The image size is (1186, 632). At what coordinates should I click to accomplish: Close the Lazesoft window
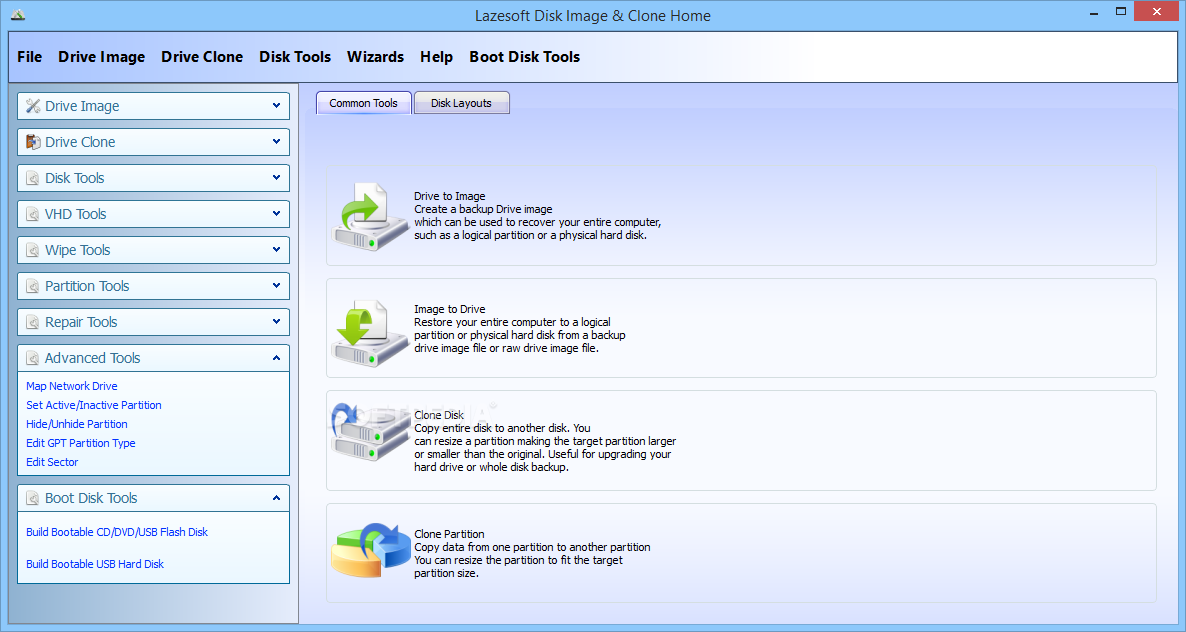pos(1157,11)
